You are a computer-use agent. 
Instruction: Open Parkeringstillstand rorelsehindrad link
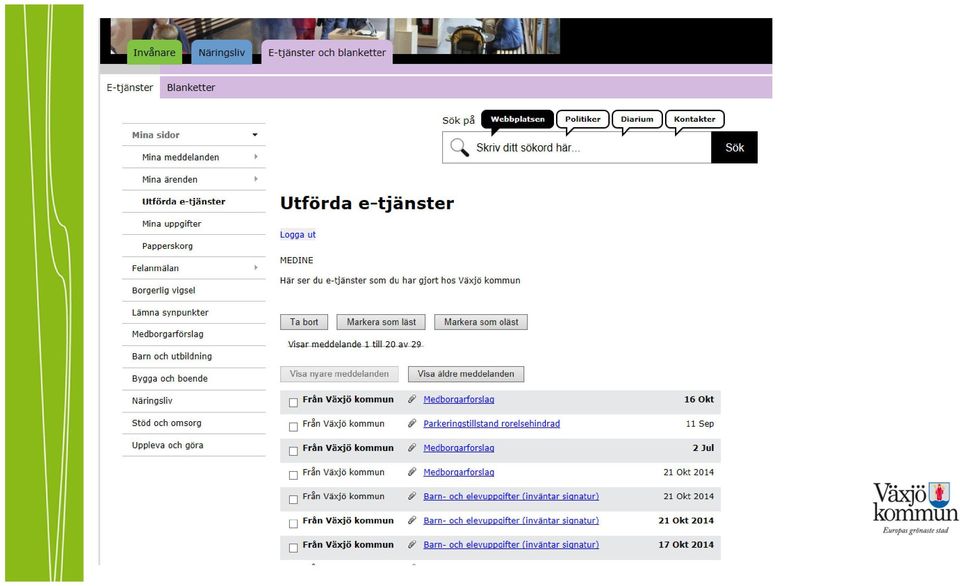(492, 424)
